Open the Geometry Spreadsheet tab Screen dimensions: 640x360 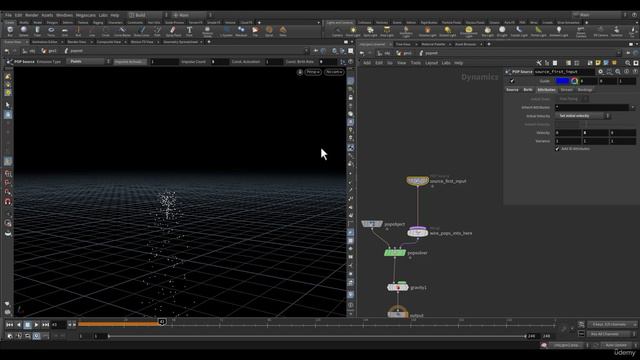[x=181, y=42]
